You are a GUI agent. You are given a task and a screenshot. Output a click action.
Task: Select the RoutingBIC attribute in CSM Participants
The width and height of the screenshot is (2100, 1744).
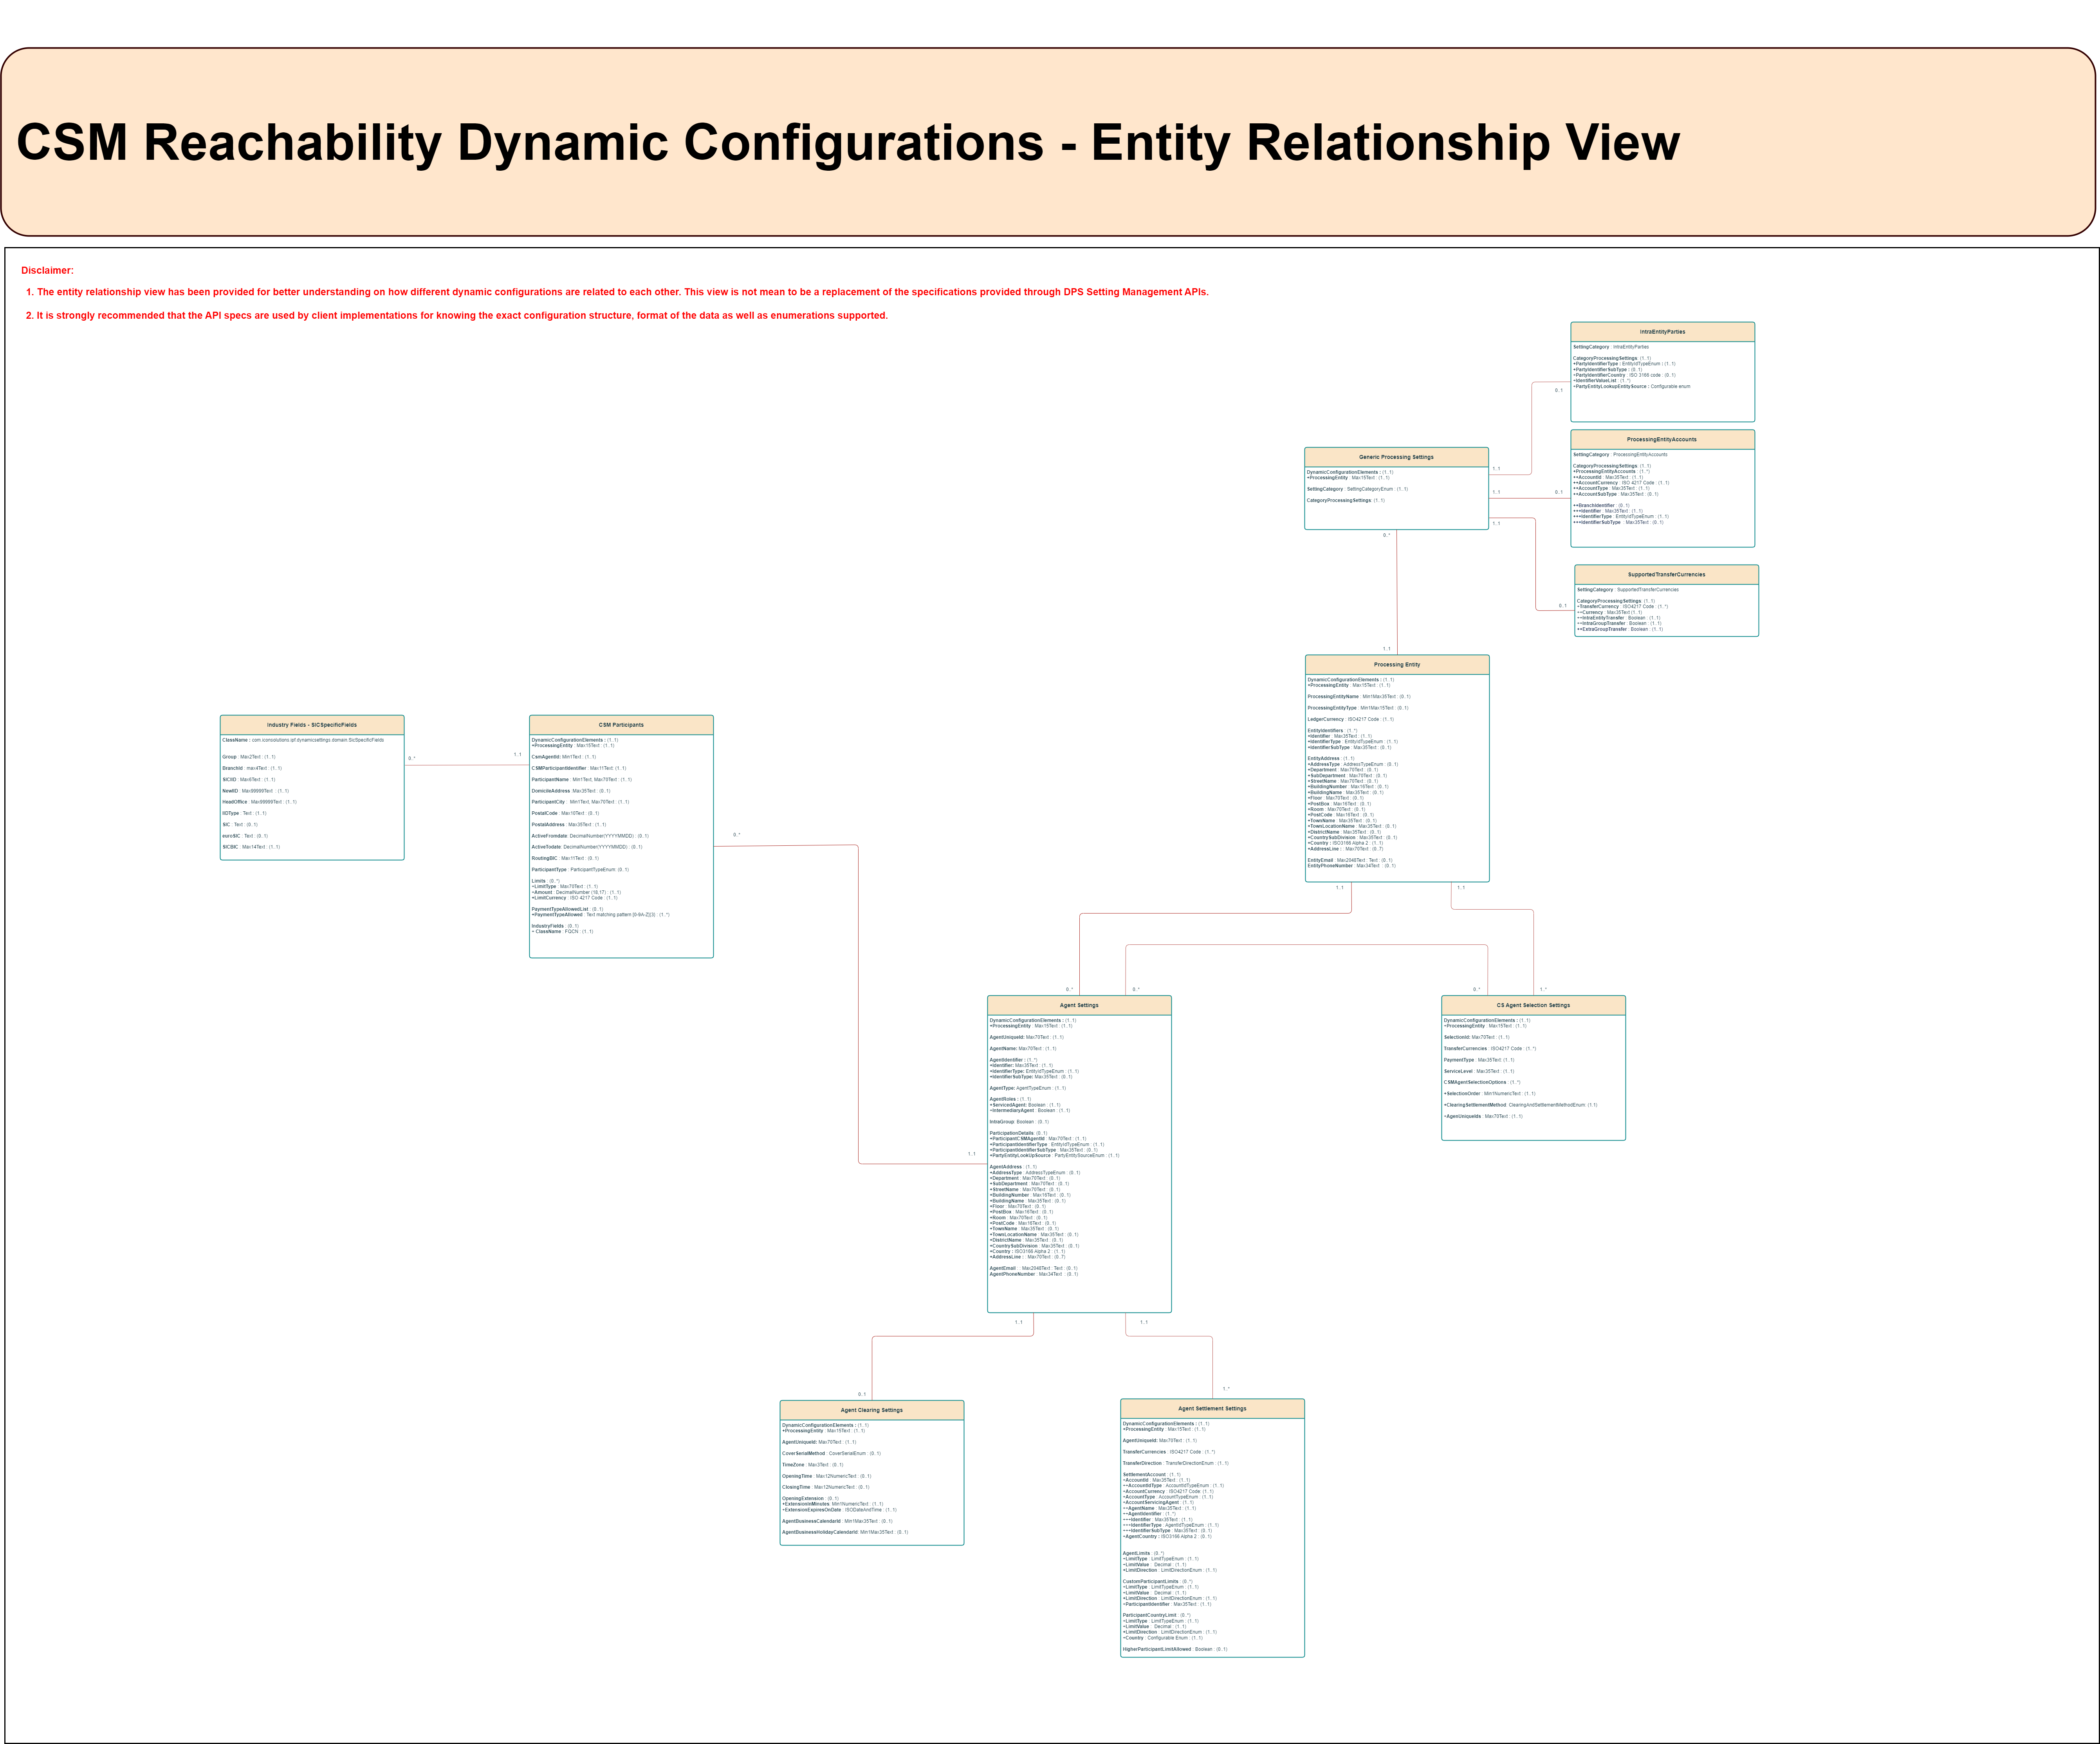tap(545, 858)
